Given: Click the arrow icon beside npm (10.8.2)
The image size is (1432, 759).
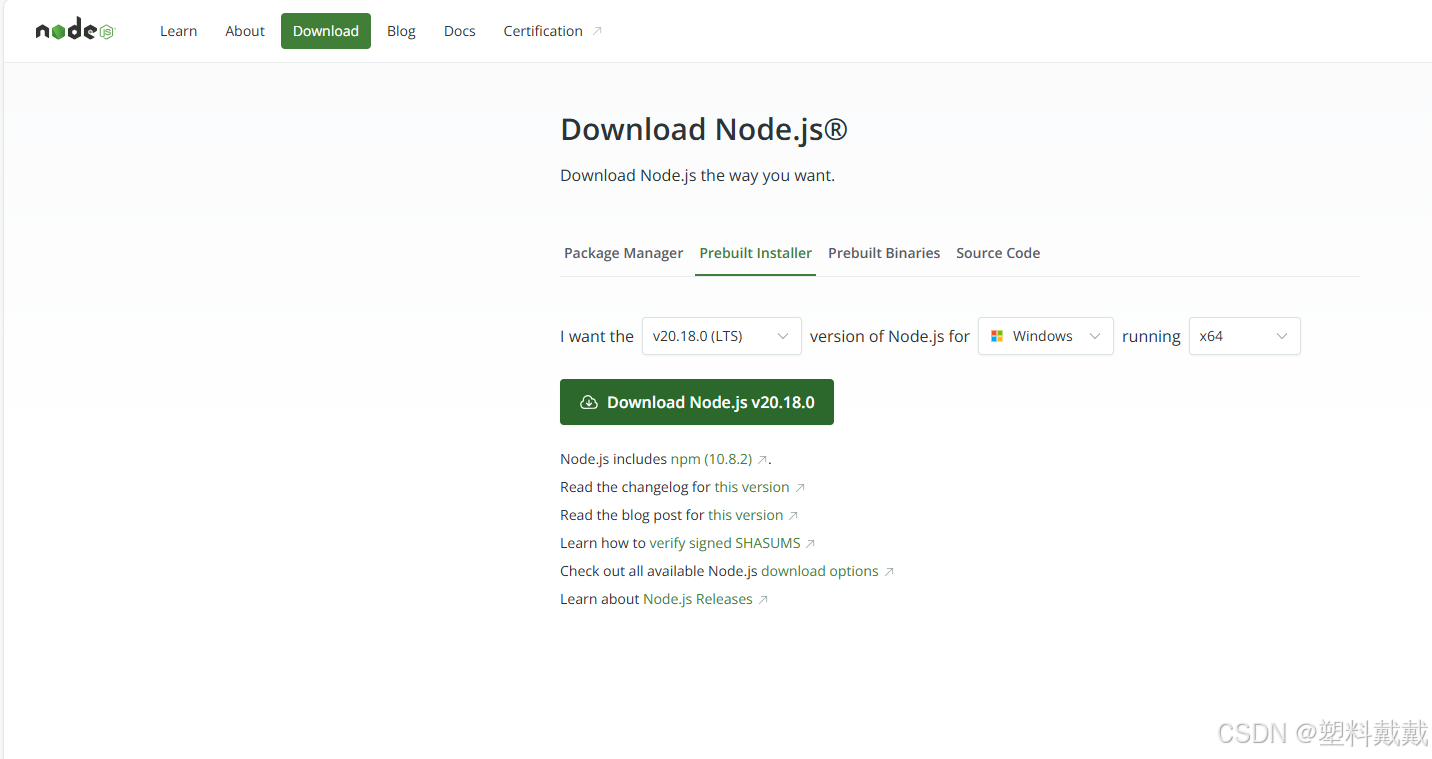Looking at the screenshot, I should (x=761, y=458).
